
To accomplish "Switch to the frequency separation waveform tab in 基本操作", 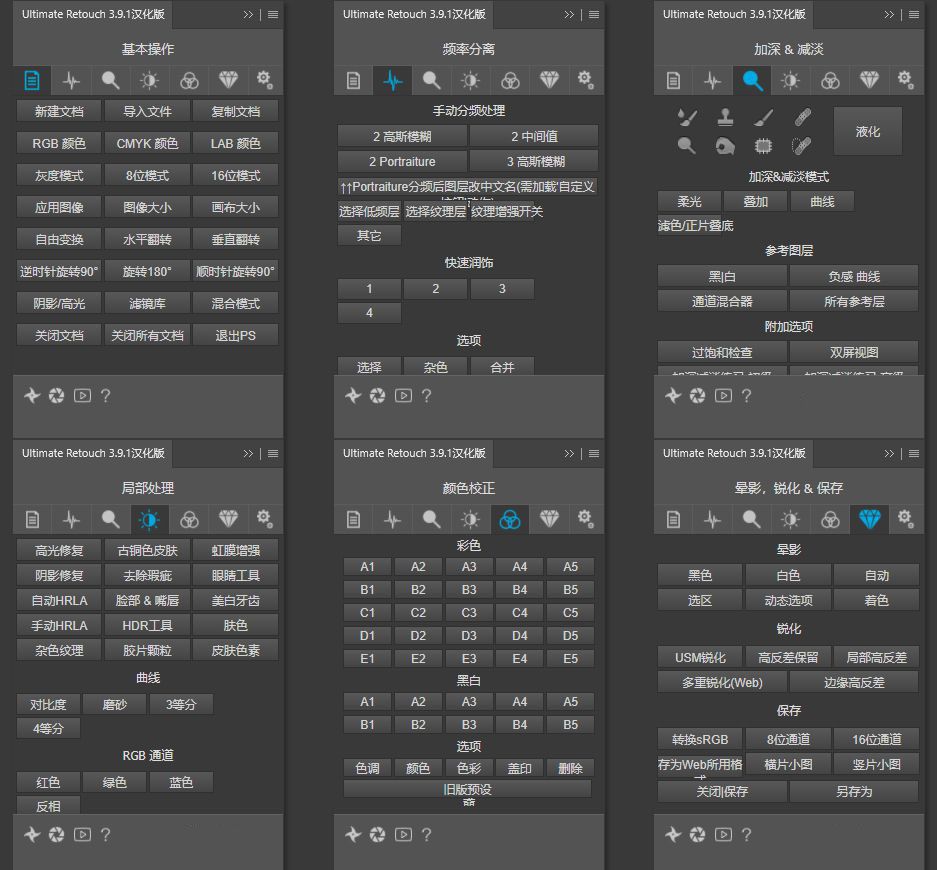I will (x=70, y=80).
